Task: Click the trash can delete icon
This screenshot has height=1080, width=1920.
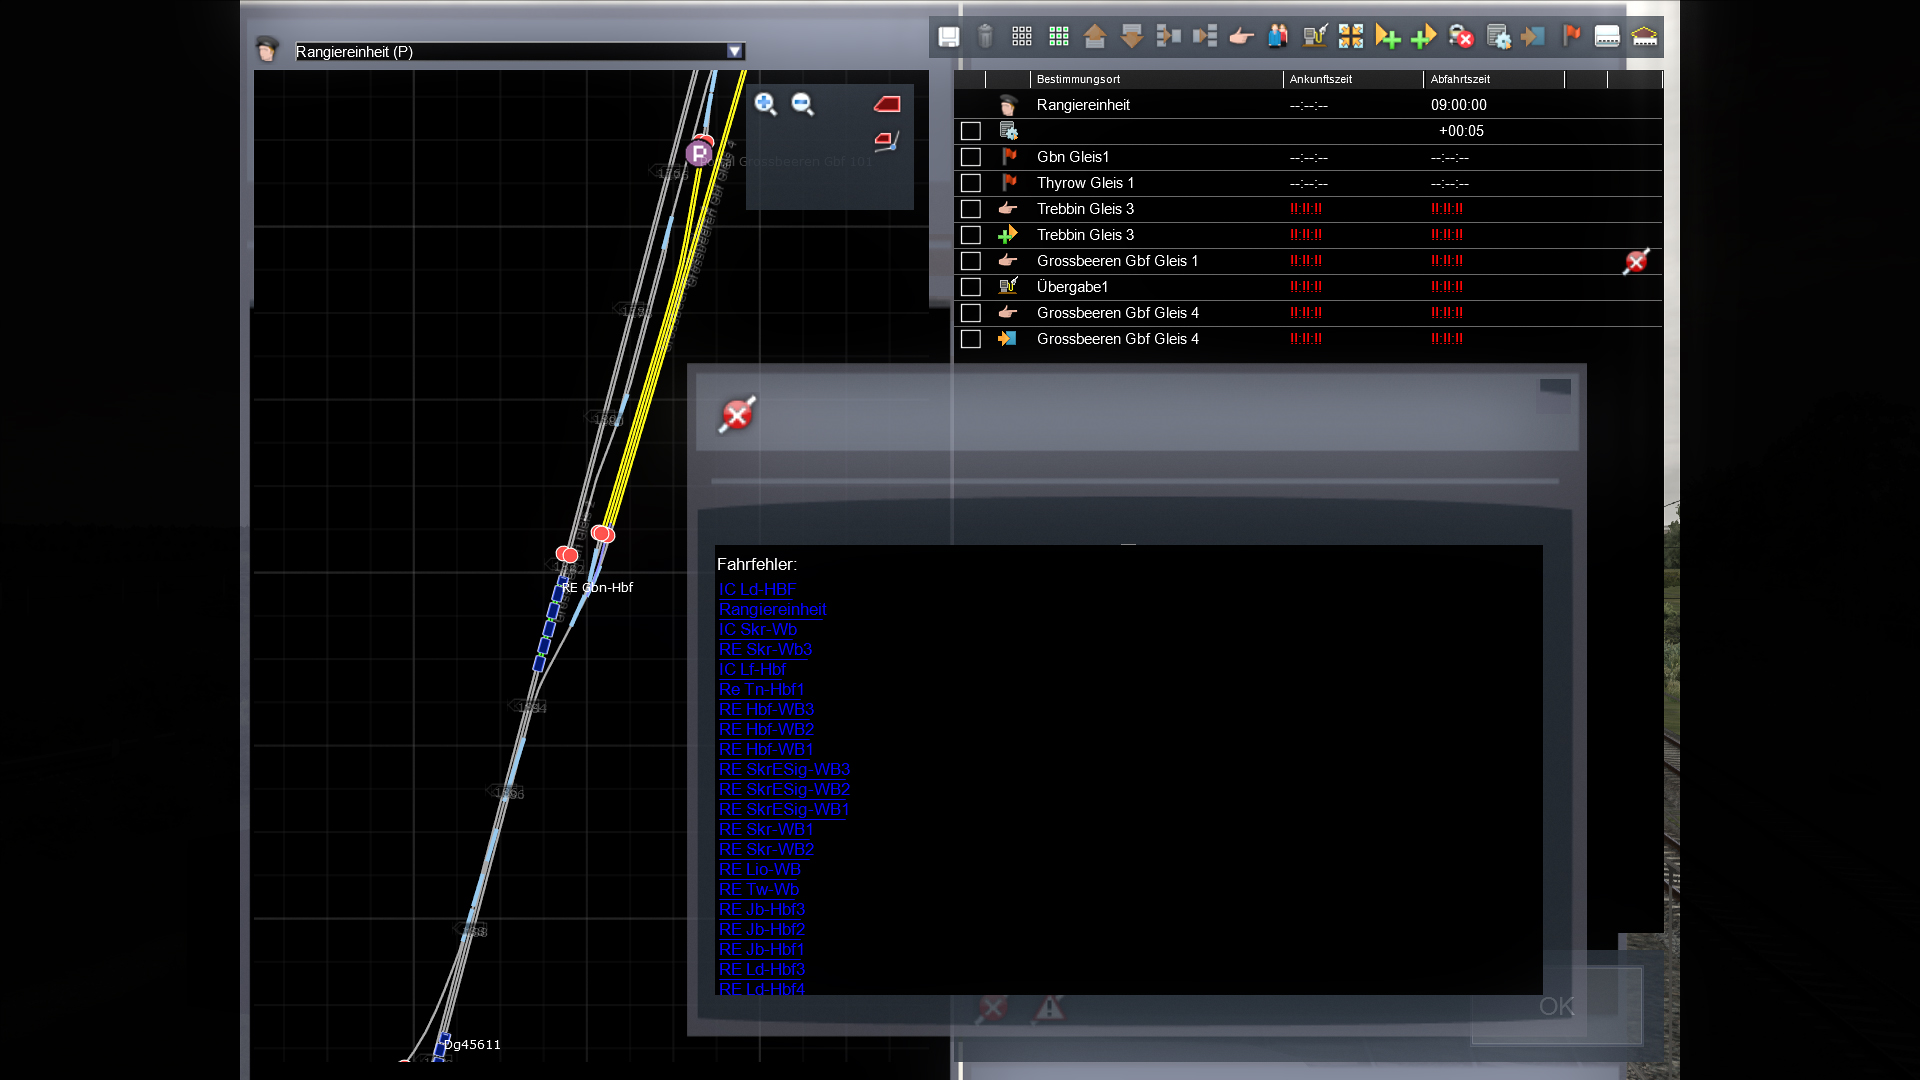Action: coord(985,37)
